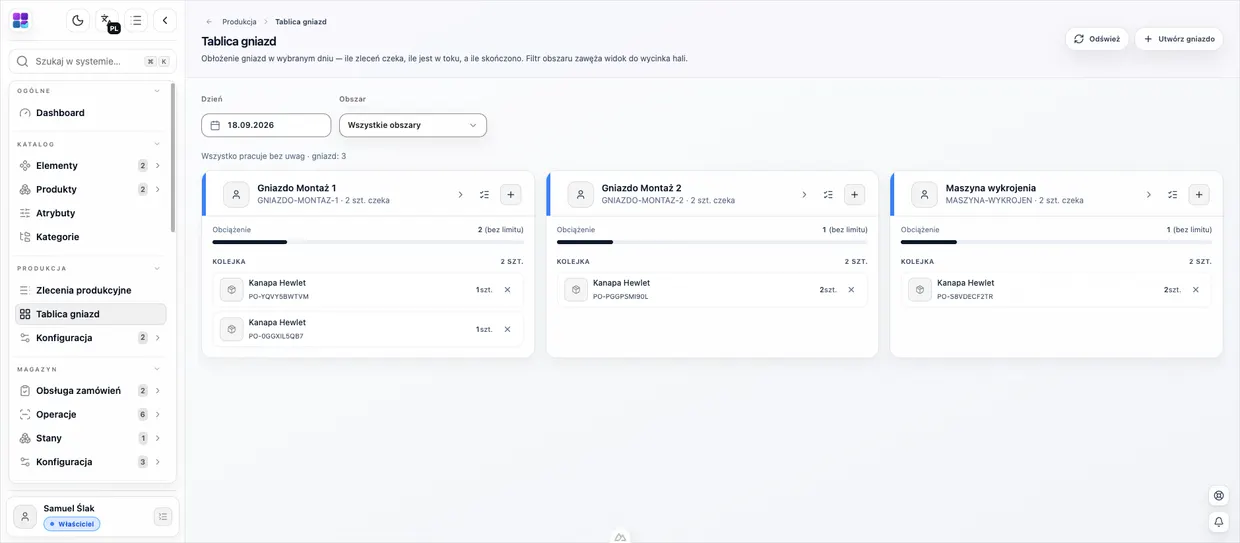This screenshot has height=543, width=1240.
Task: Click the app logo in sidebar
Action: coord(20,20)
